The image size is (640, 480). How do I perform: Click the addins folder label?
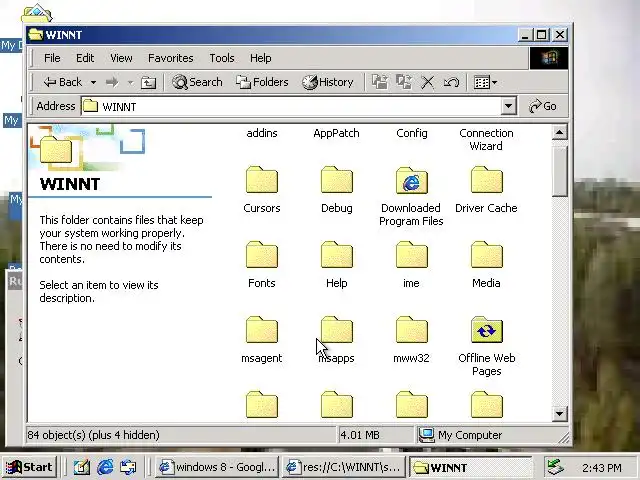click(262, 133)
